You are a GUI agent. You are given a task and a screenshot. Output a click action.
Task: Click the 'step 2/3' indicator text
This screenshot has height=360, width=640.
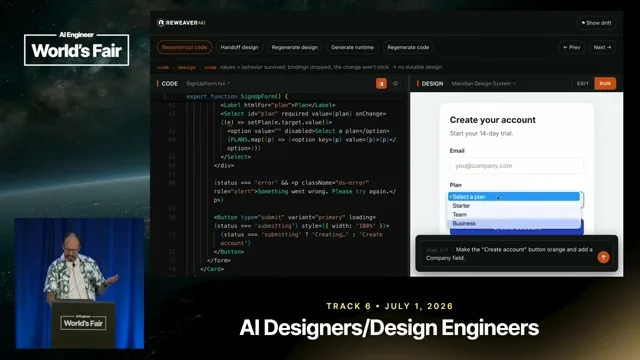coord(437,250)
